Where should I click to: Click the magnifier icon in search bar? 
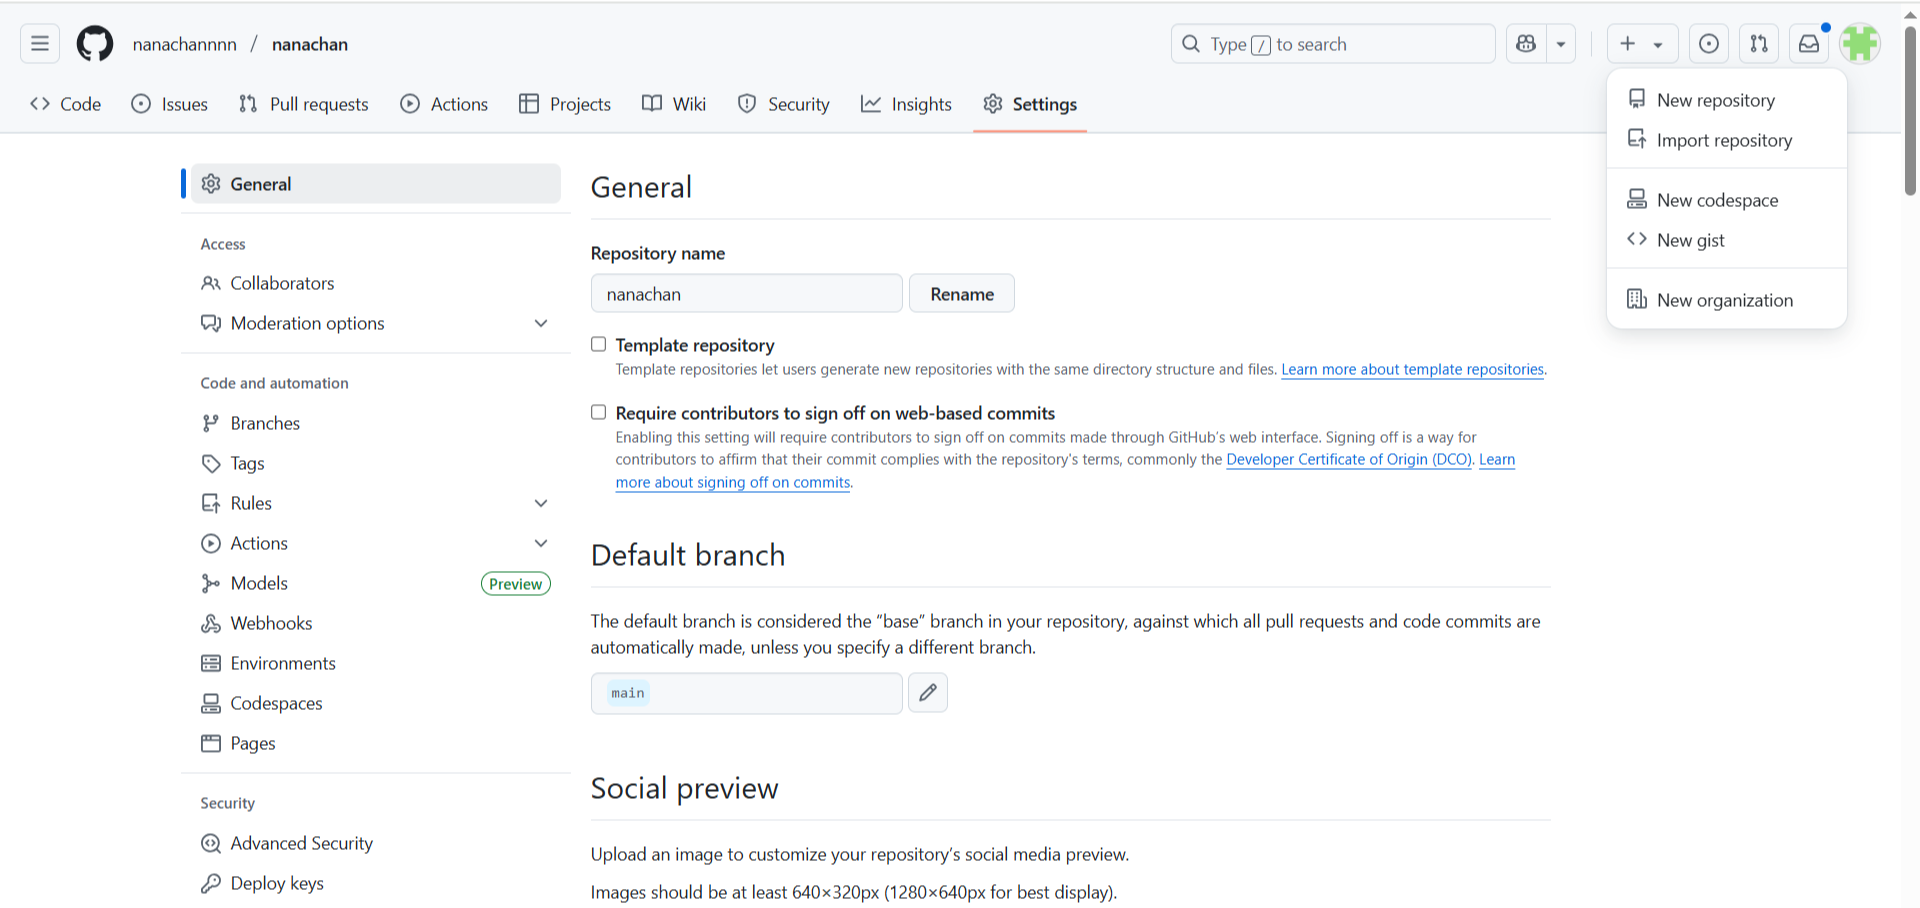point(1191,44)
